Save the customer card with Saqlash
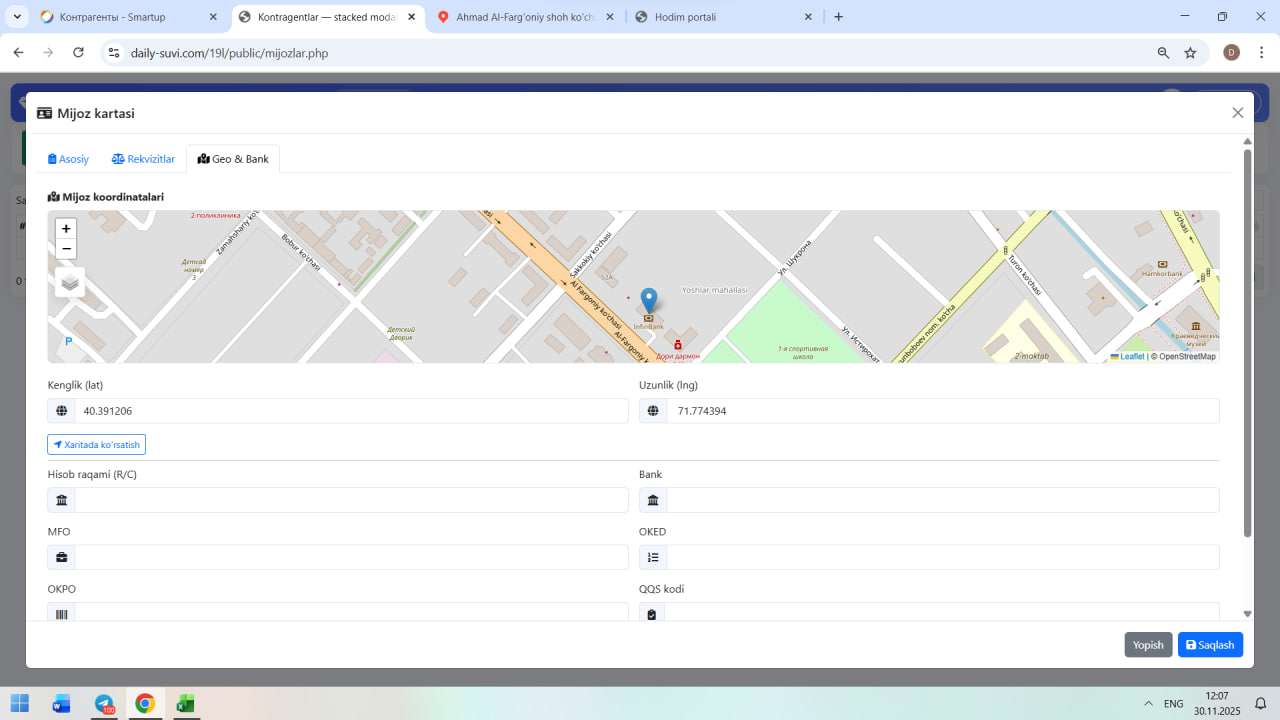Viewport: 1280px width, 720px height. (x=1210, y=645)
